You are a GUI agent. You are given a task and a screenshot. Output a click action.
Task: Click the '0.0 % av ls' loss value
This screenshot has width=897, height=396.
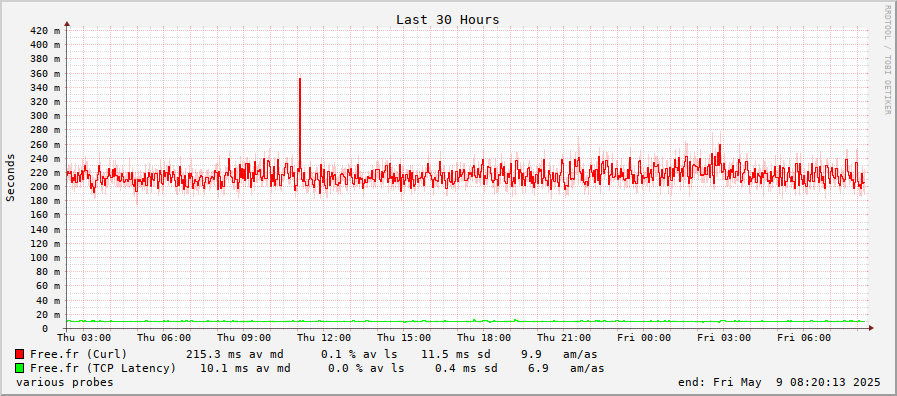click(366, 369)
